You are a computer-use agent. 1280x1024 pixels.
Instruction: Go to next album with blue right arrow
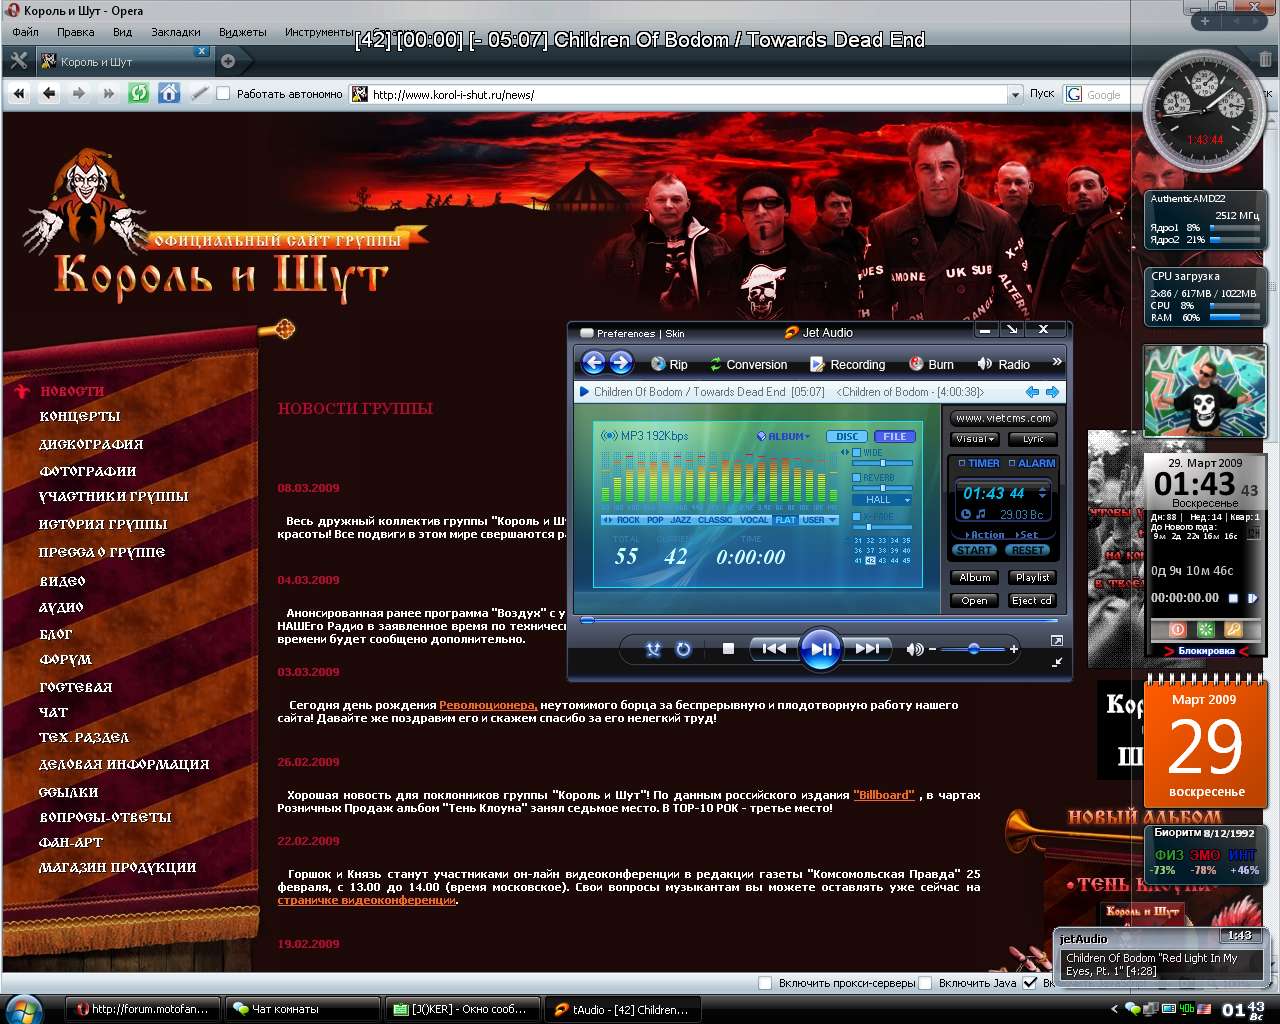(1051, 392)
